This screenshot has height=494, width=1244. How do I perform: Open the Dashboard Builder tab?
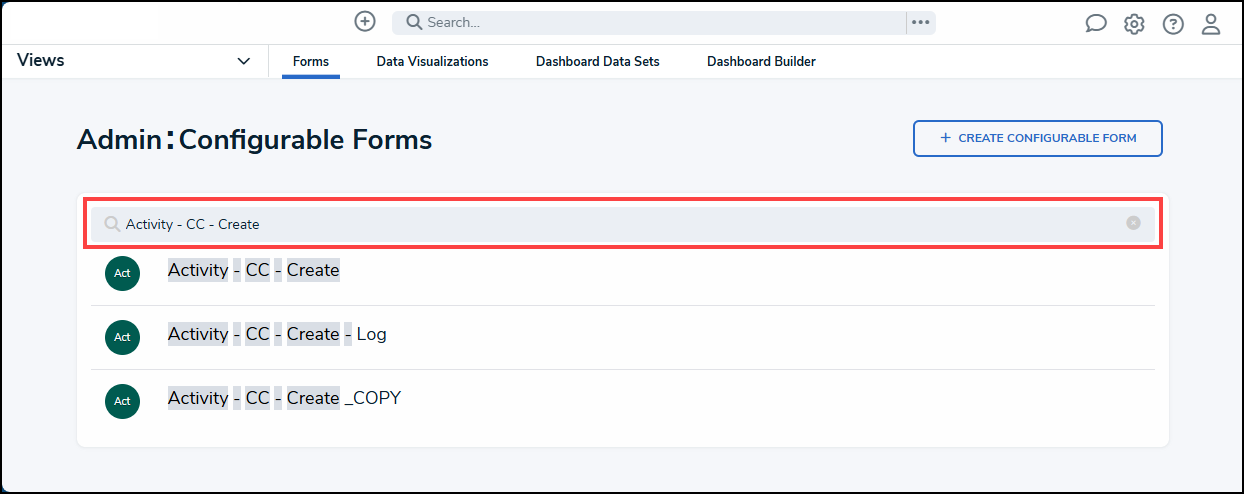761,62
